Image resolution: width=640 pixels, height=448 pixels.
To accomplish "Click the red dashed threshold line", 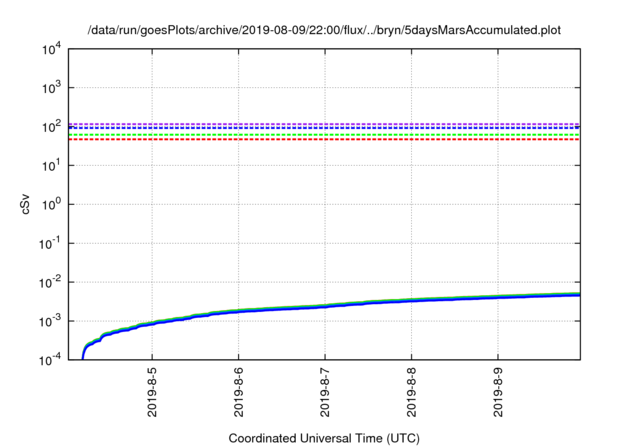I will [x=324, y=140].
